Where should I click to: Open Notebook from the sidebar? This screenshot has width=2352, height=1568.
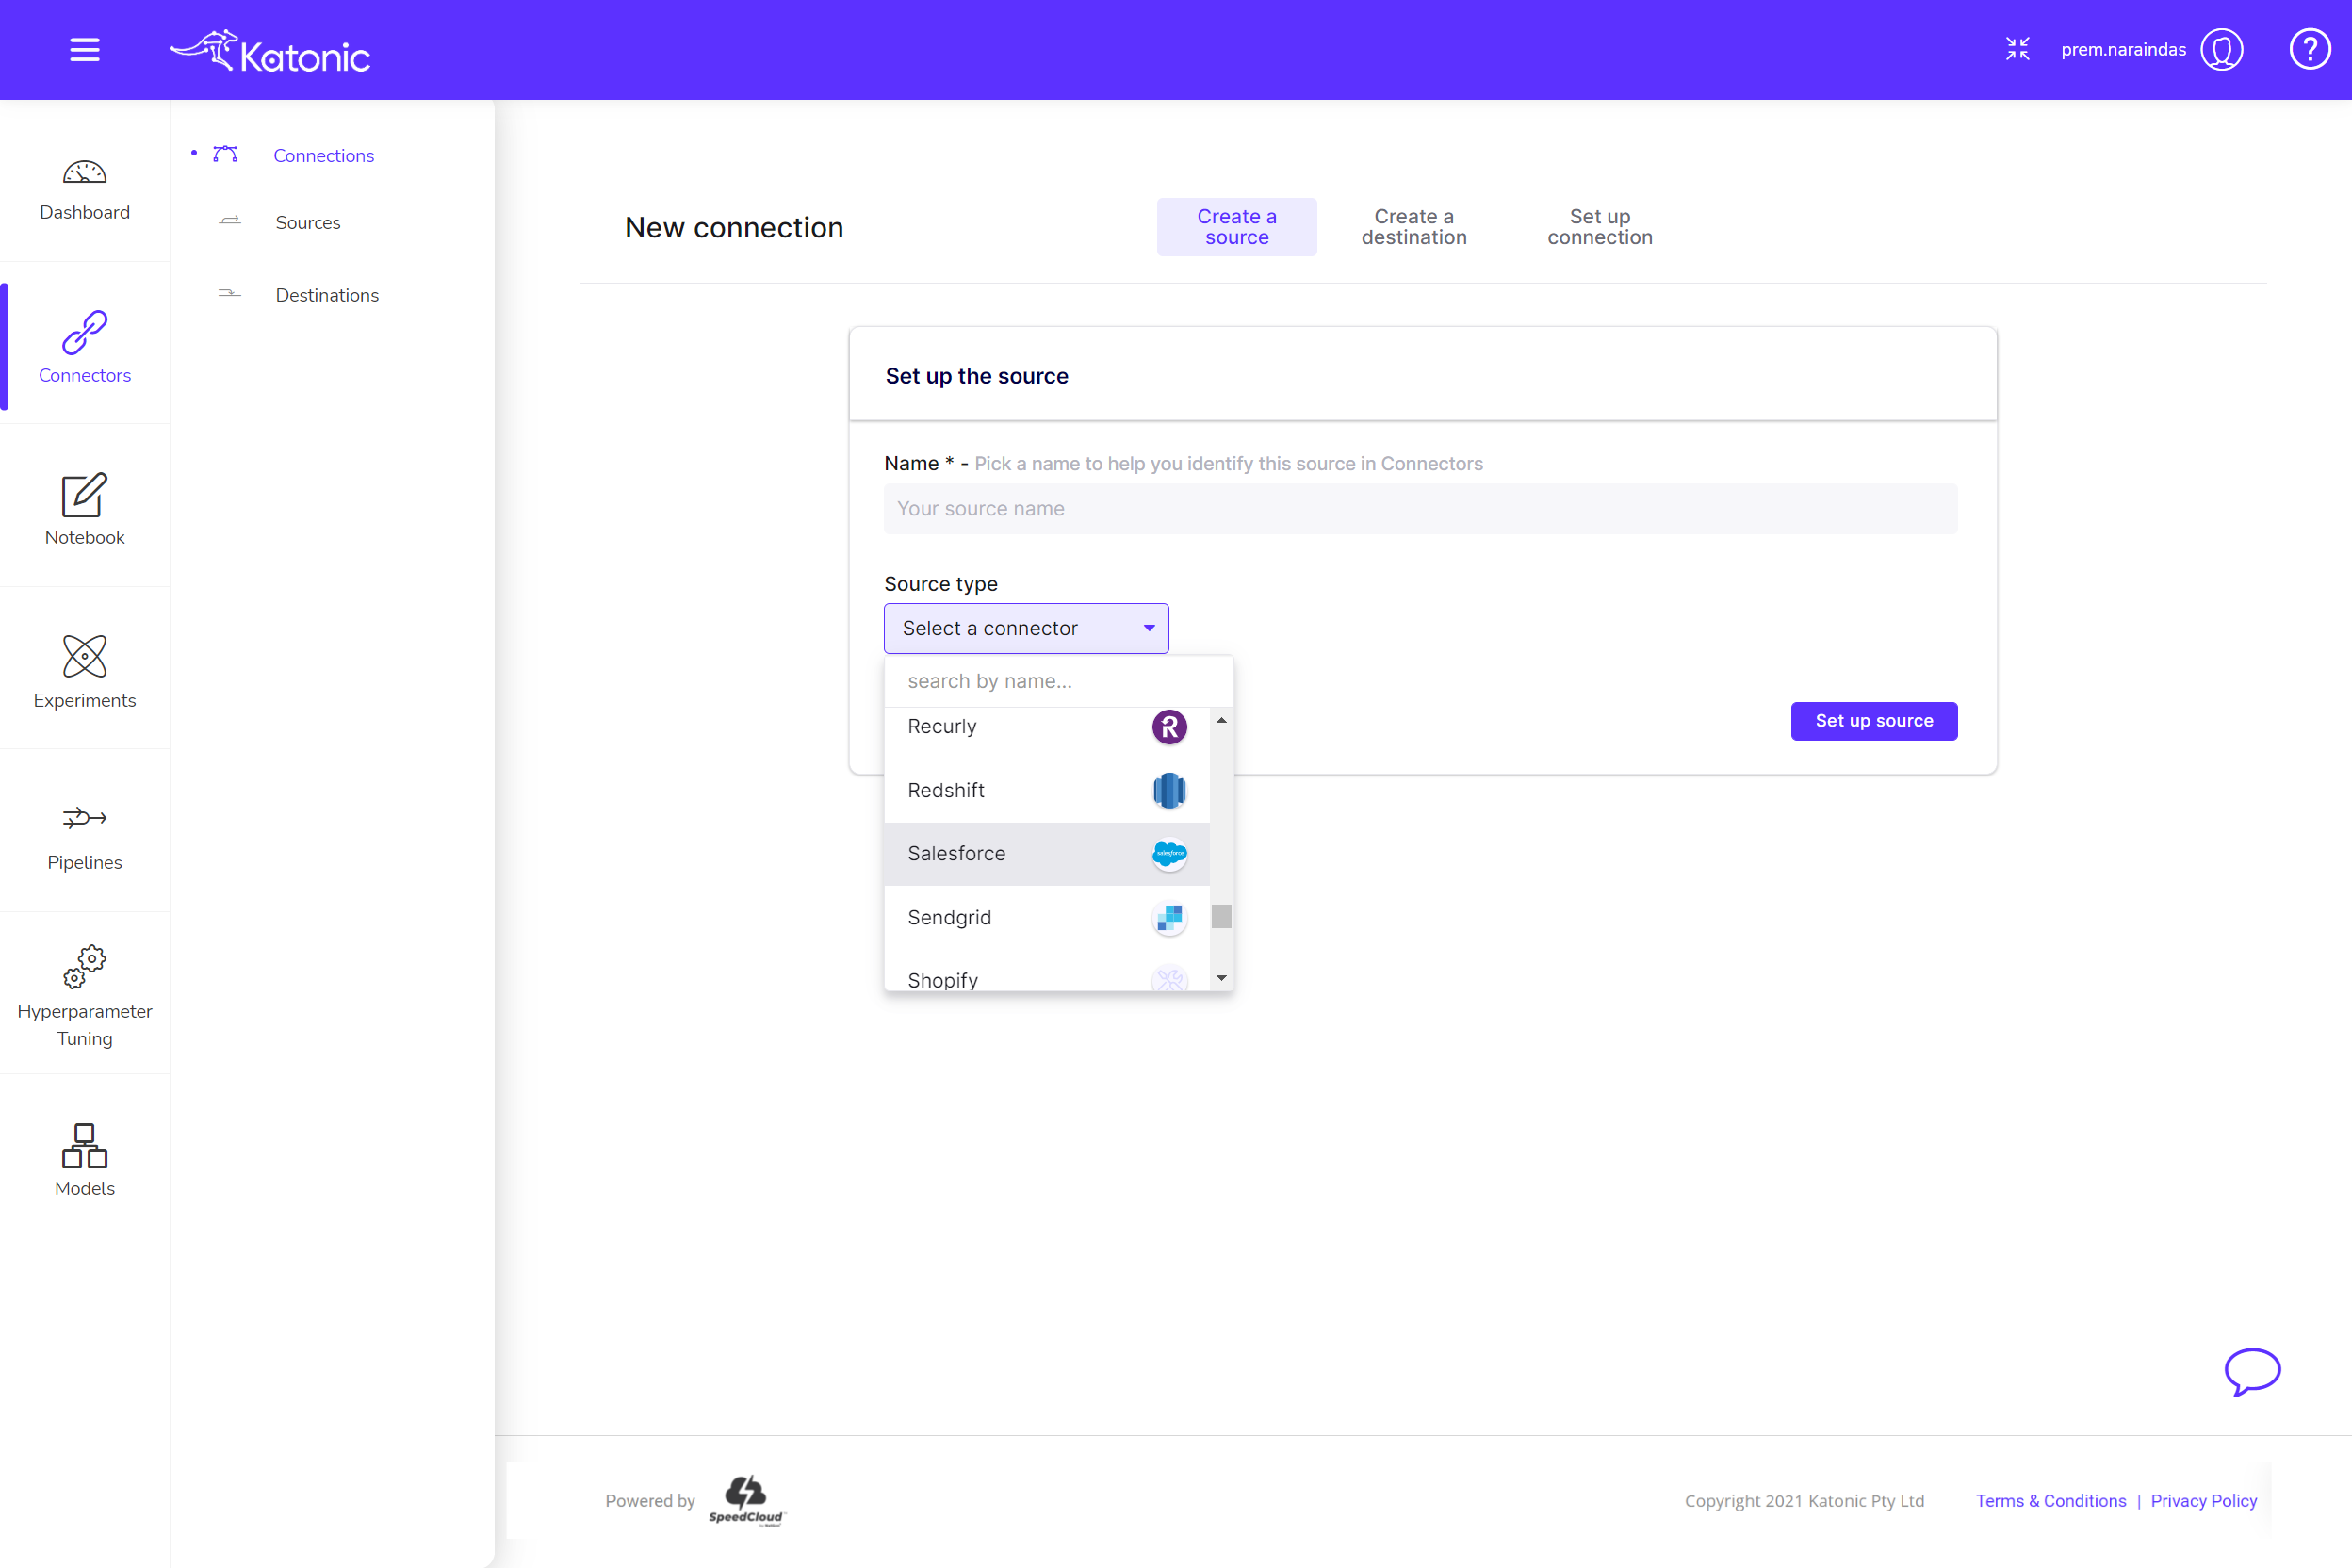[84, 495]
